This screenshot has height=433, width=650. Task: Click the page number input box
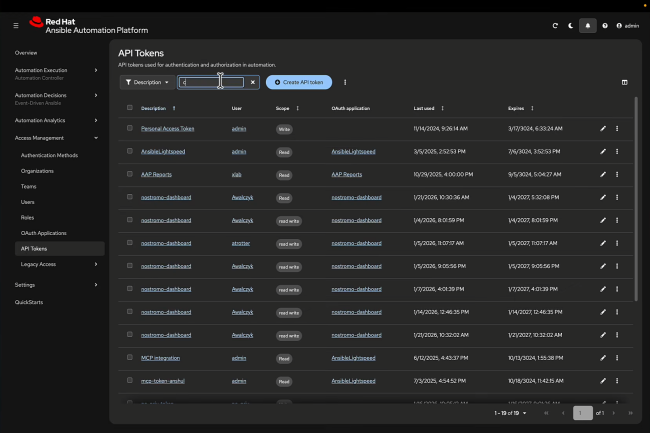[582, 413]
